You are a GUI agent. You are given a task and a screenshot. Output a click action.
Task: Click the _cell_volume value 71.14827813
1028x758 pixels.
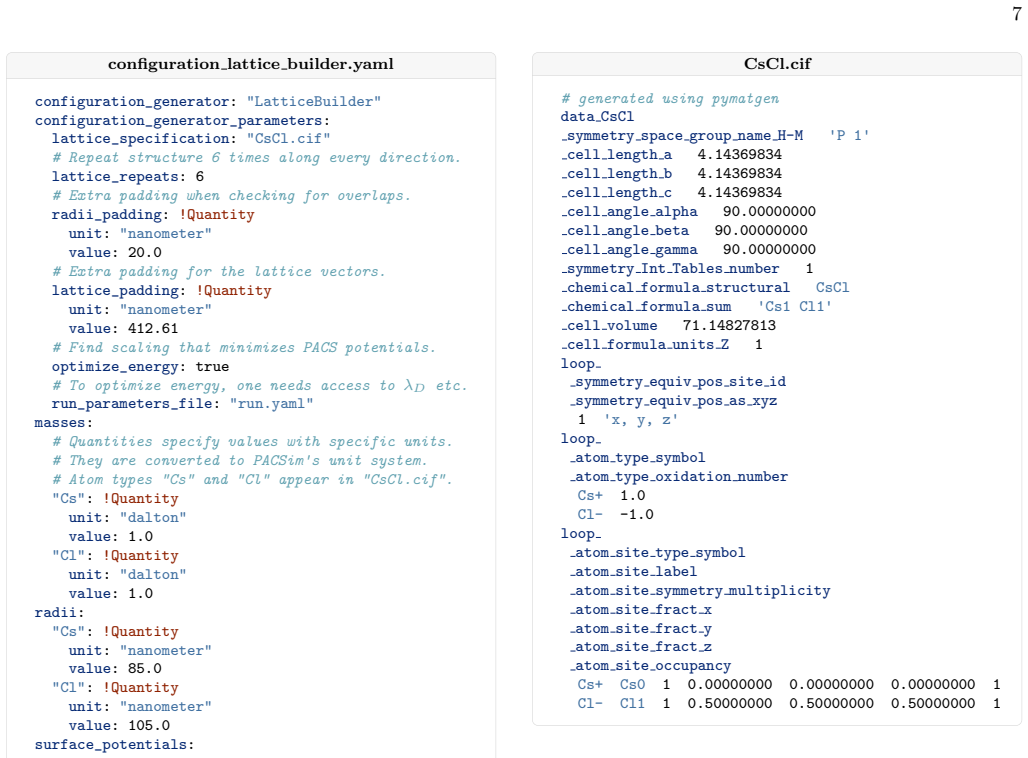click(x=729, y=326)
